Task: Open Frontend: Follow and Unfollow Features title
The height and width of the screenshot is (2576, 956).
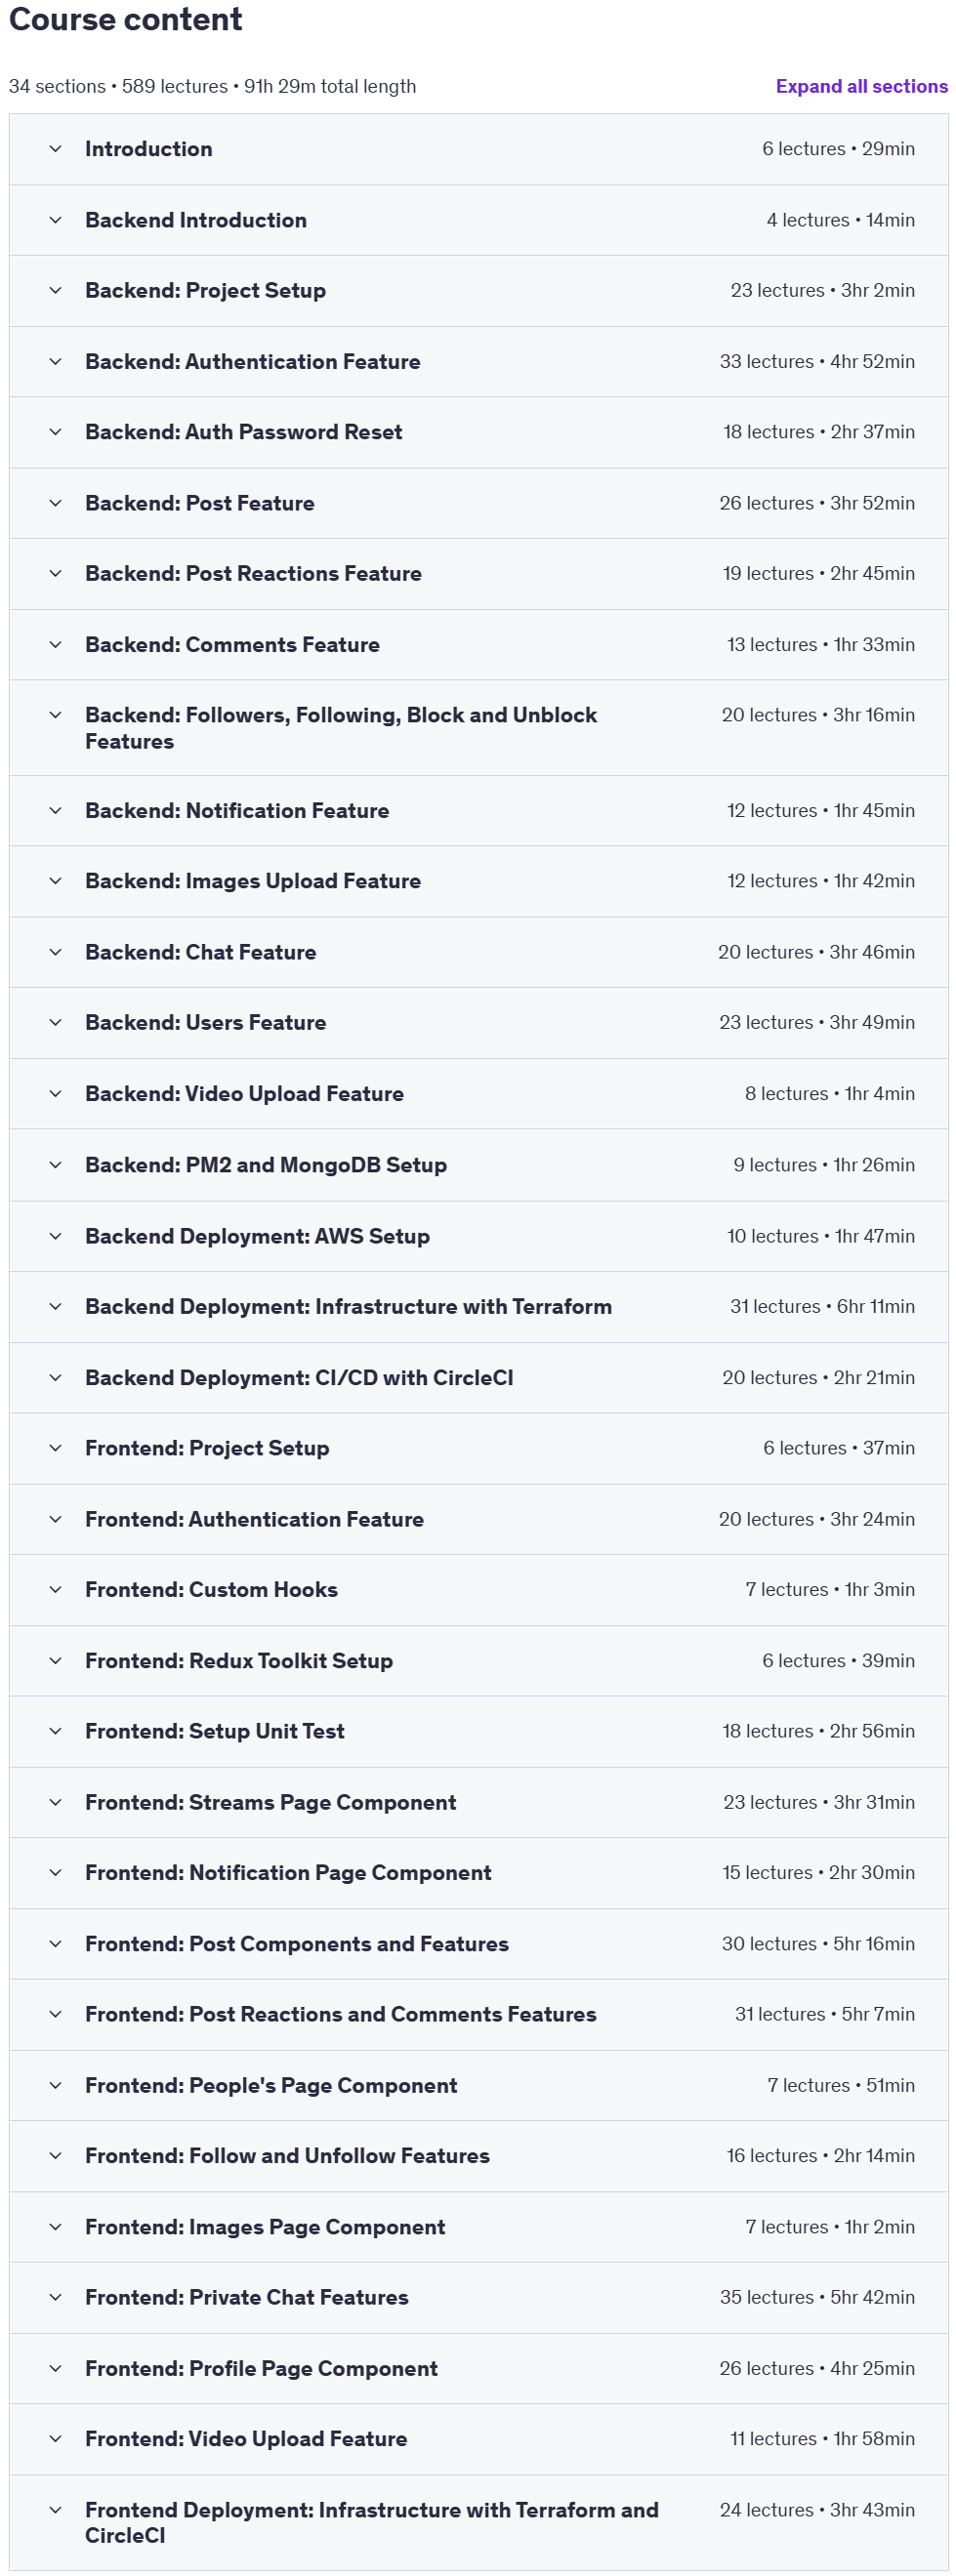Action: (x=287, y=2156)
